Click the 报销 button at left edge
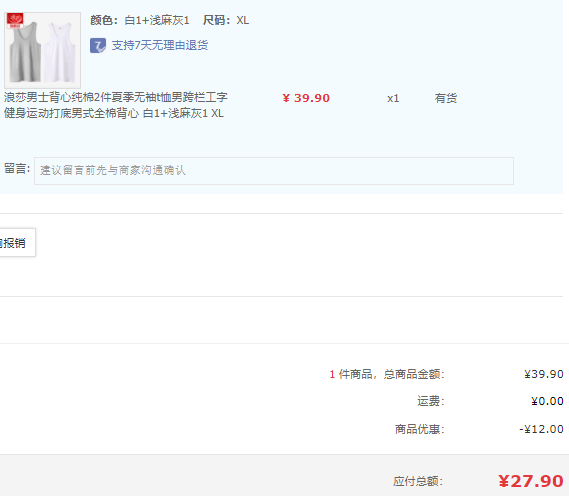The height and width of the screenshot is (496, 569). [x=16, y=243]
